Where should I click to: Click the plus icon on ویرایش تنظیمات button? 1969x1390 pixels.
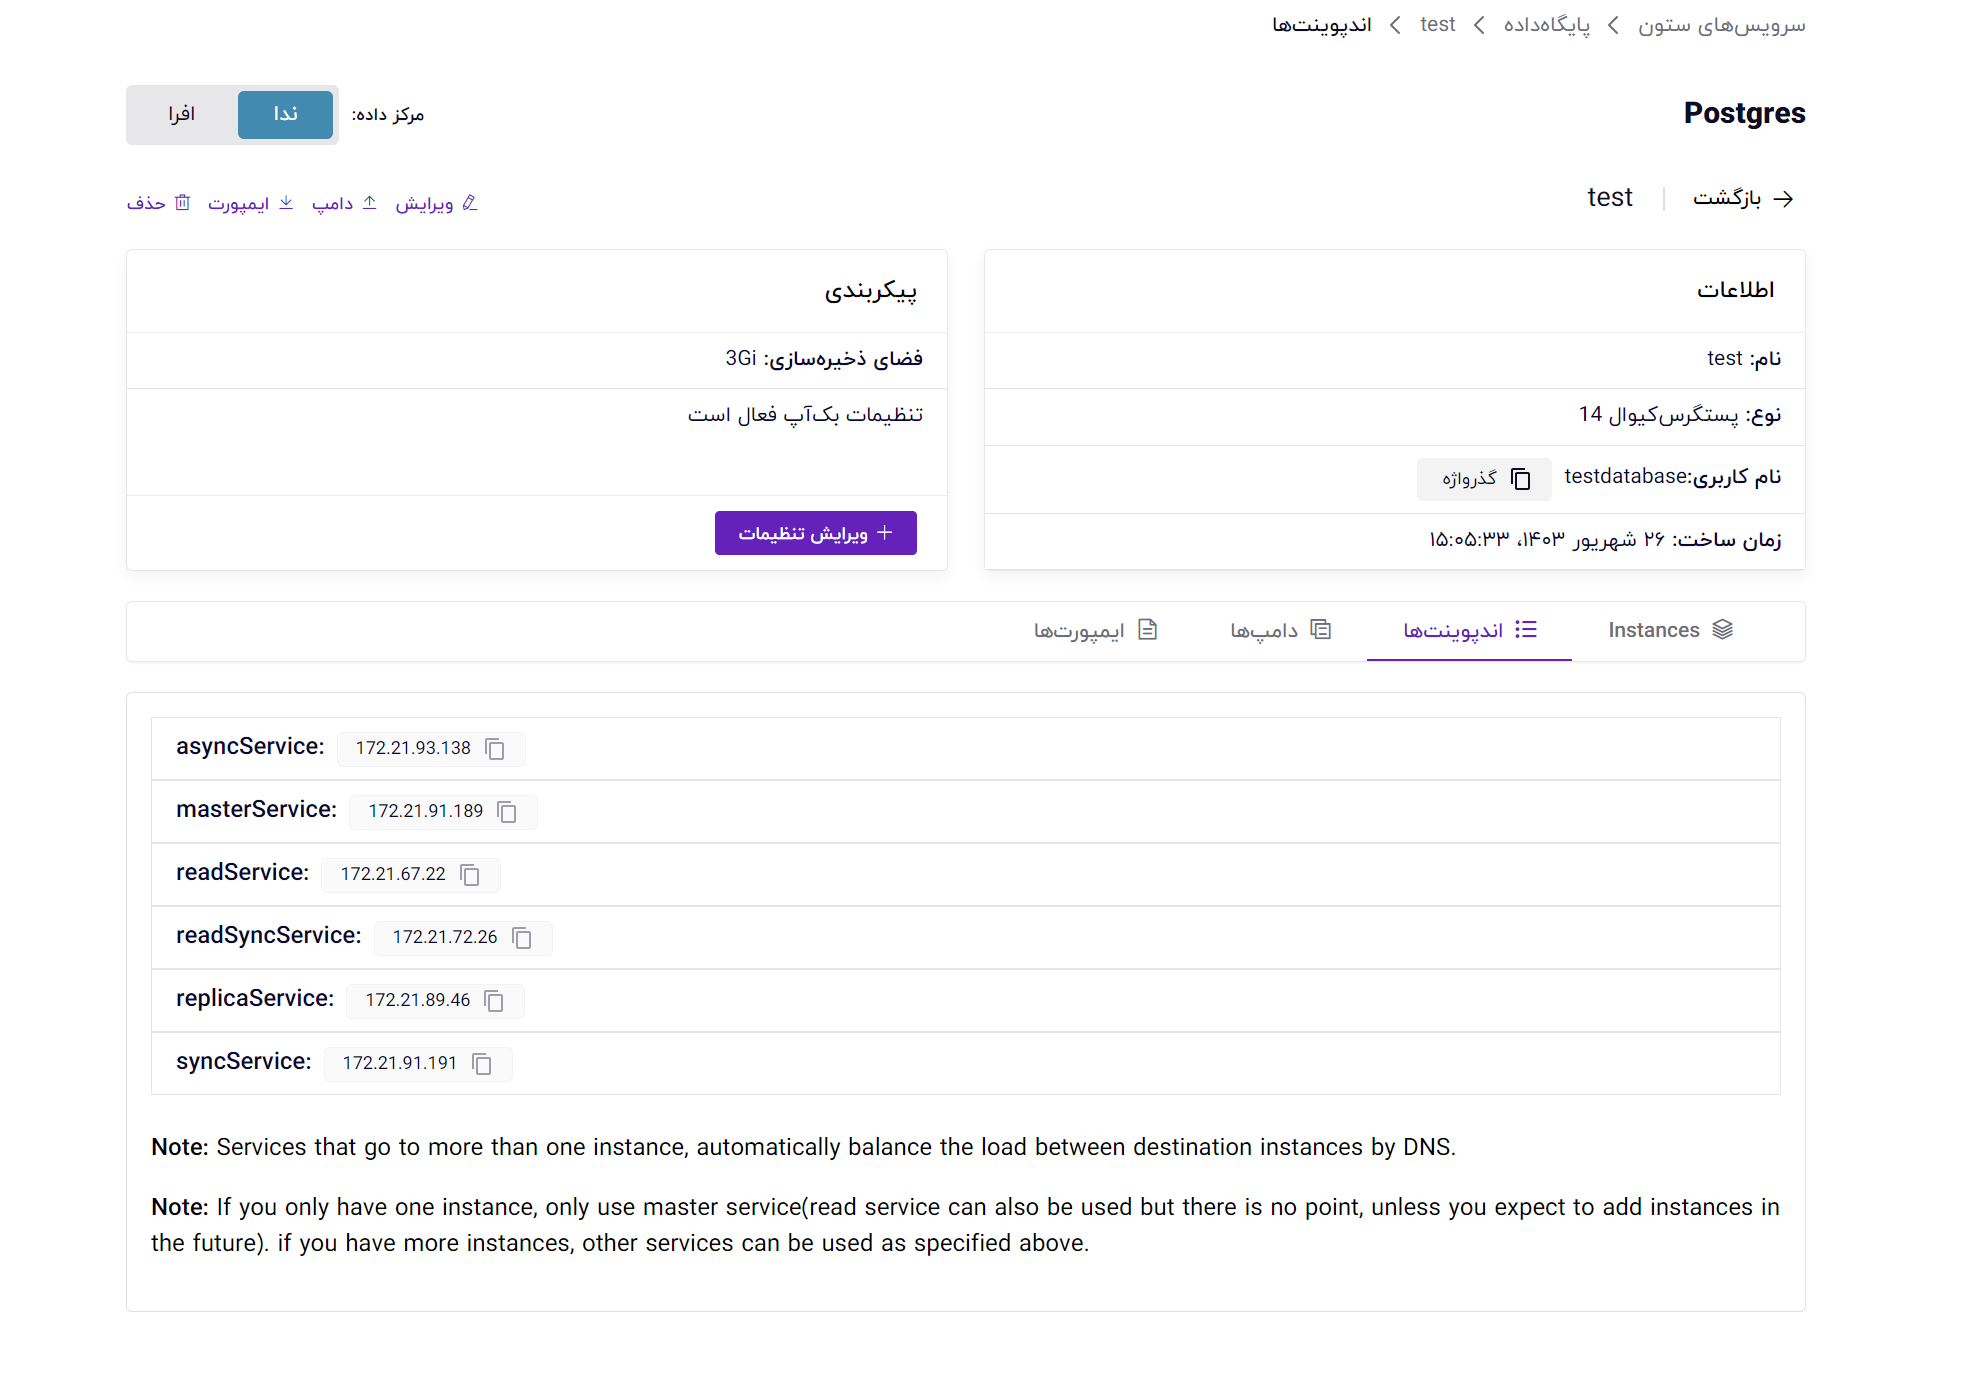(x=884, y=533)
